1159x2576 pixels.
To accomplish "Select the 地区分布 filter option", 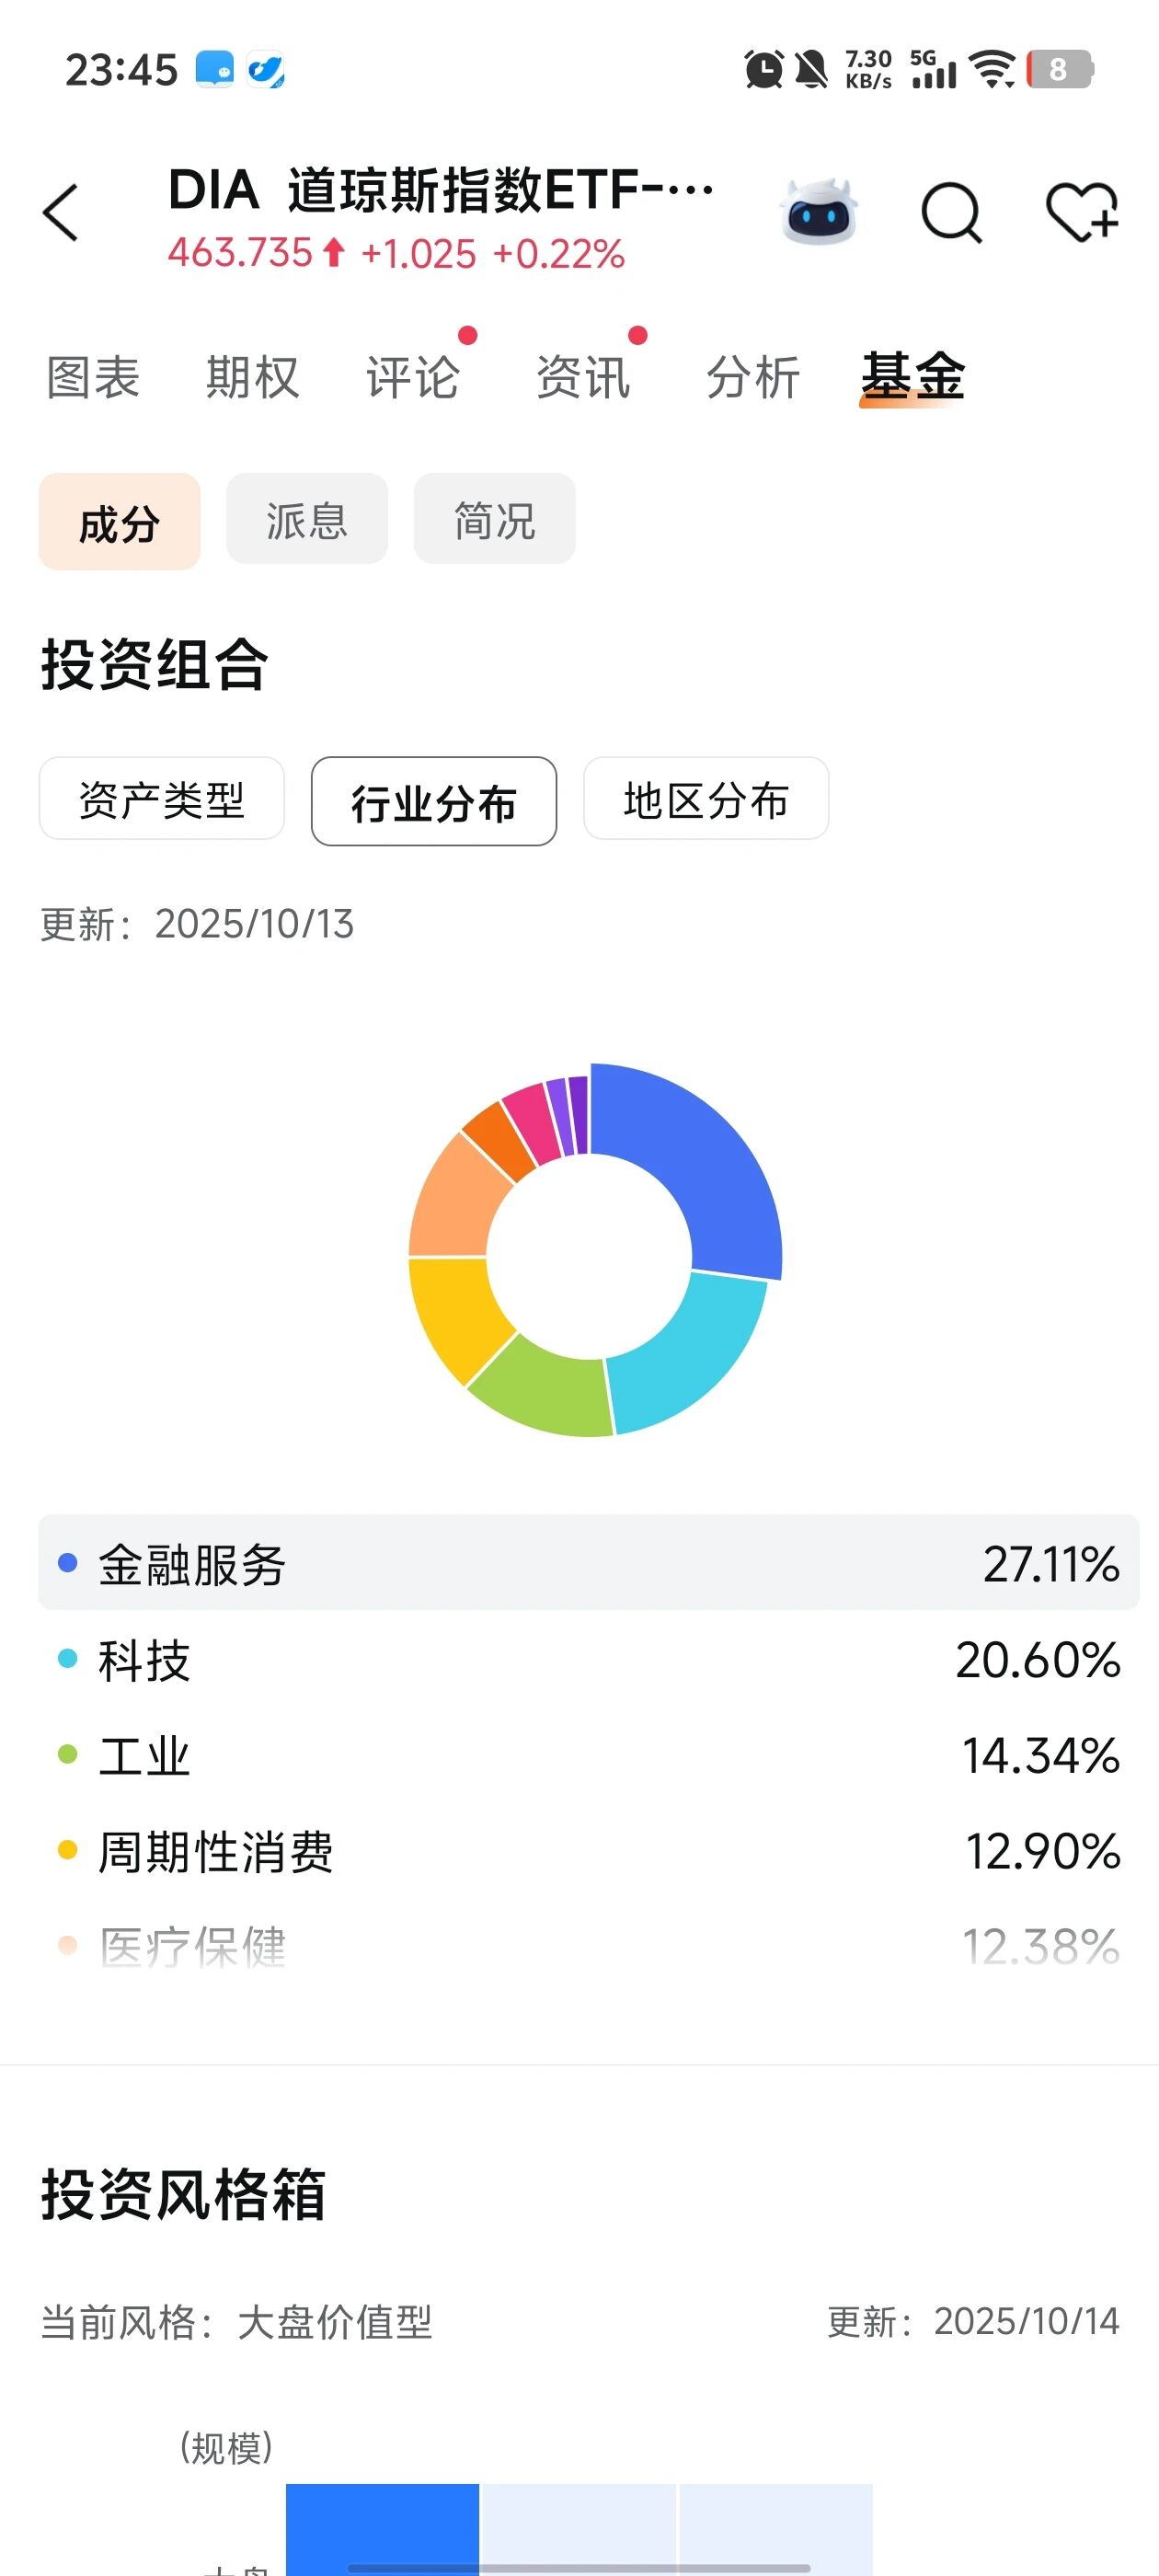I will click(x=706, y=800).
